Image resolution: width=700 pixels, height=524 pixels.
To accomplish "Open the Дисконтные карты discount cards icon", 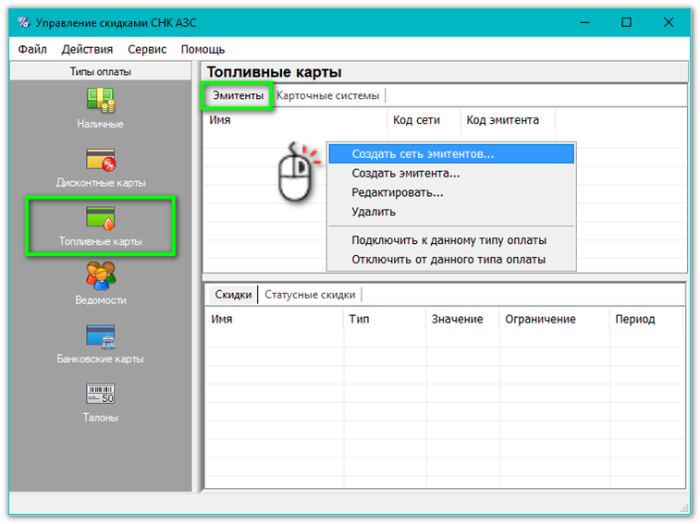I will tap(100, 160).
